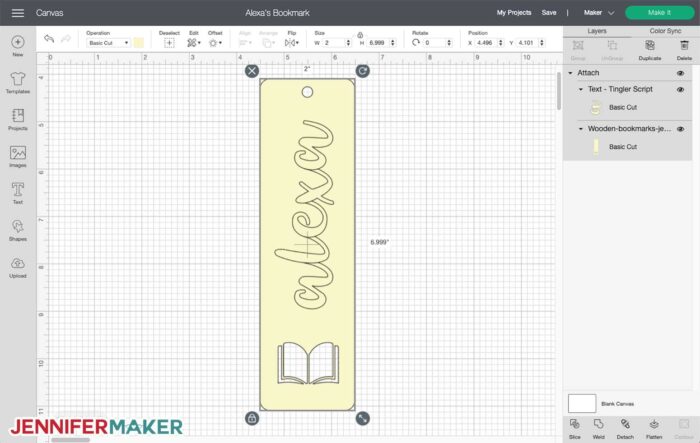The height and width of the screenshot is (443, 700).
Task: Click the Y position stepper arrows
Action: pyautogui.click(x=542, y=43)
